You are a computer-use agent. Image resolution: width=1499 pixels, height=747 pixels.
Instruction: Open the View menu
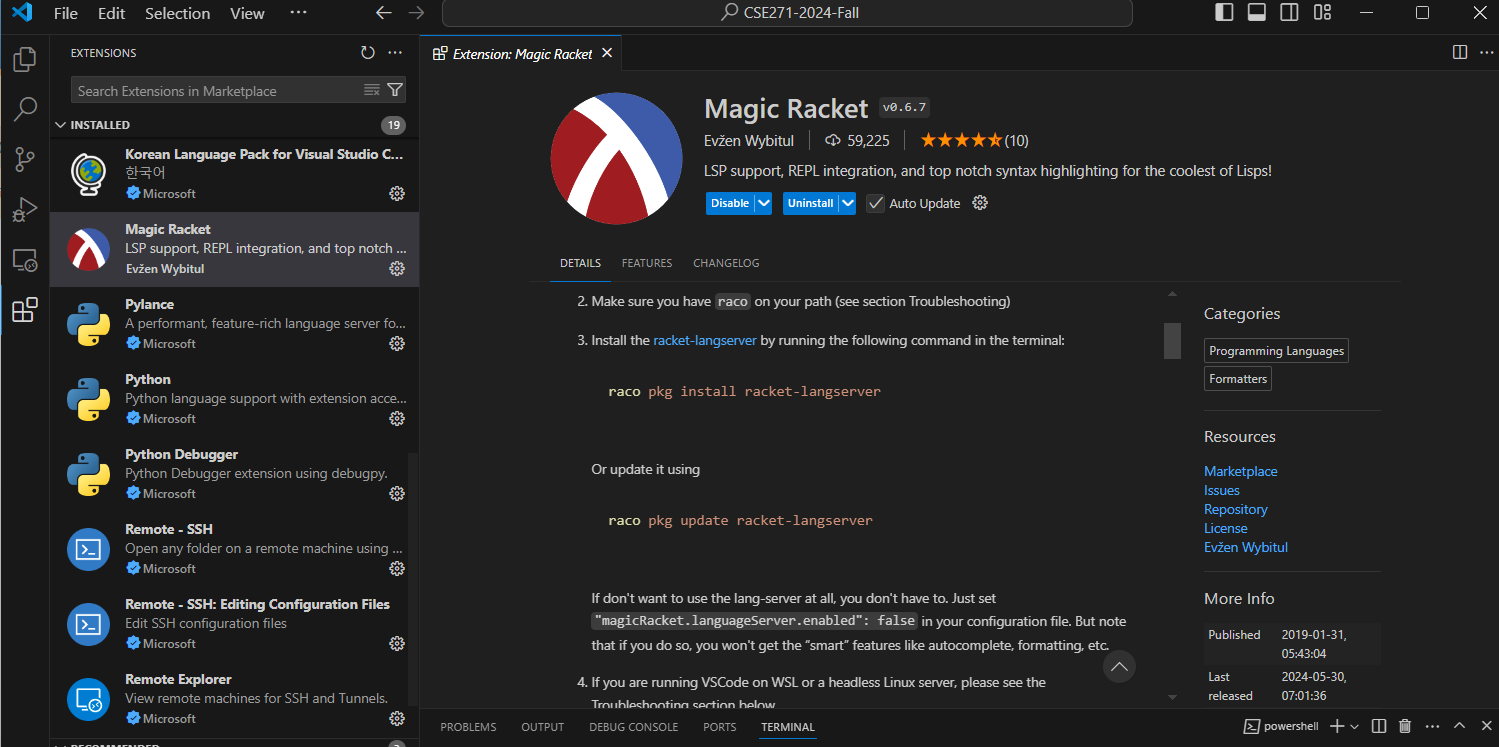point(247,13)
